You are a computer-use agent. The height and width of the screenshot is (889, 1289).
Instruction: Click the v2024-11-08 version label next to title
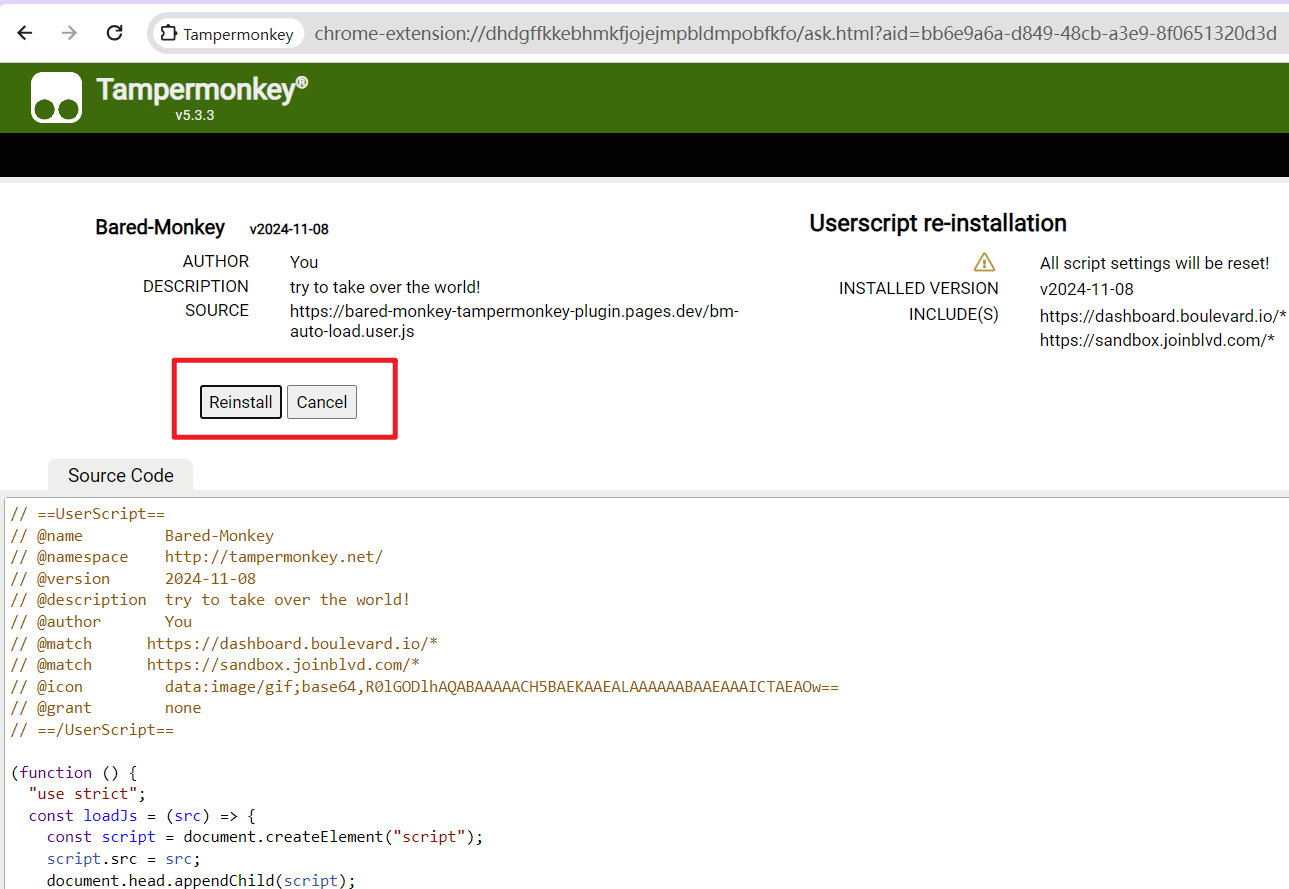[288, 228]
